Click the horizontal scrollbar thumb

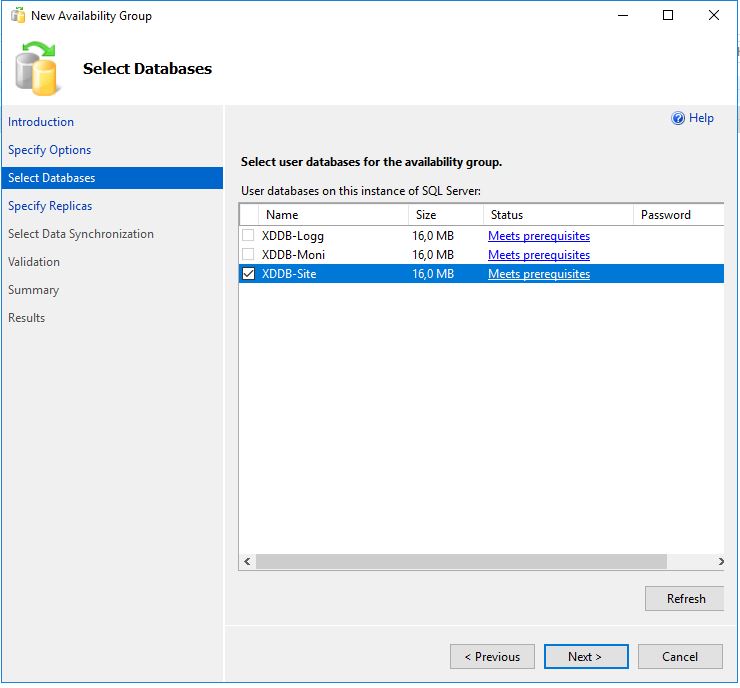[461, 561]
